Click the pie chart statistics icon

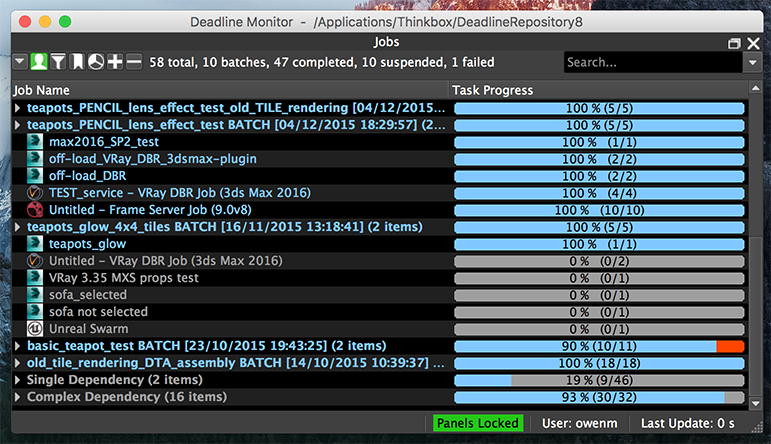point(96,62)
